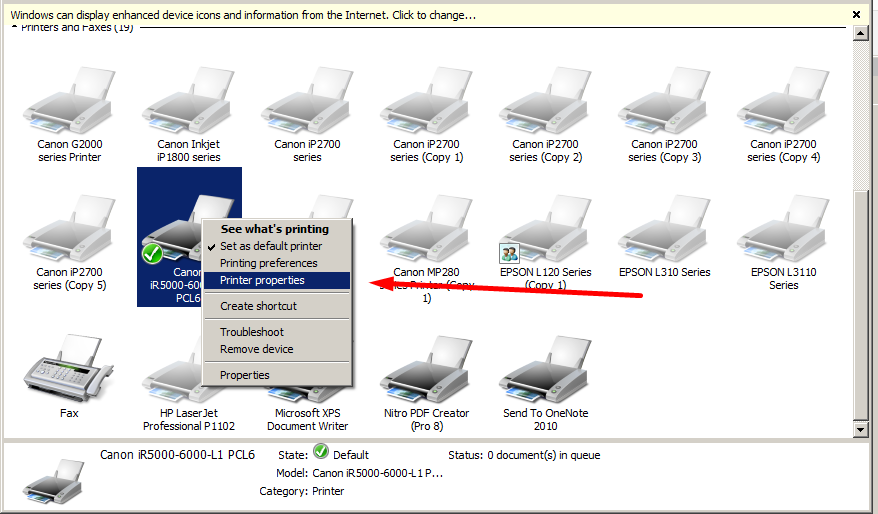Click the green Default state icon in details pane
The width and height of the screenshot is (878, 514).
(321, 451)
